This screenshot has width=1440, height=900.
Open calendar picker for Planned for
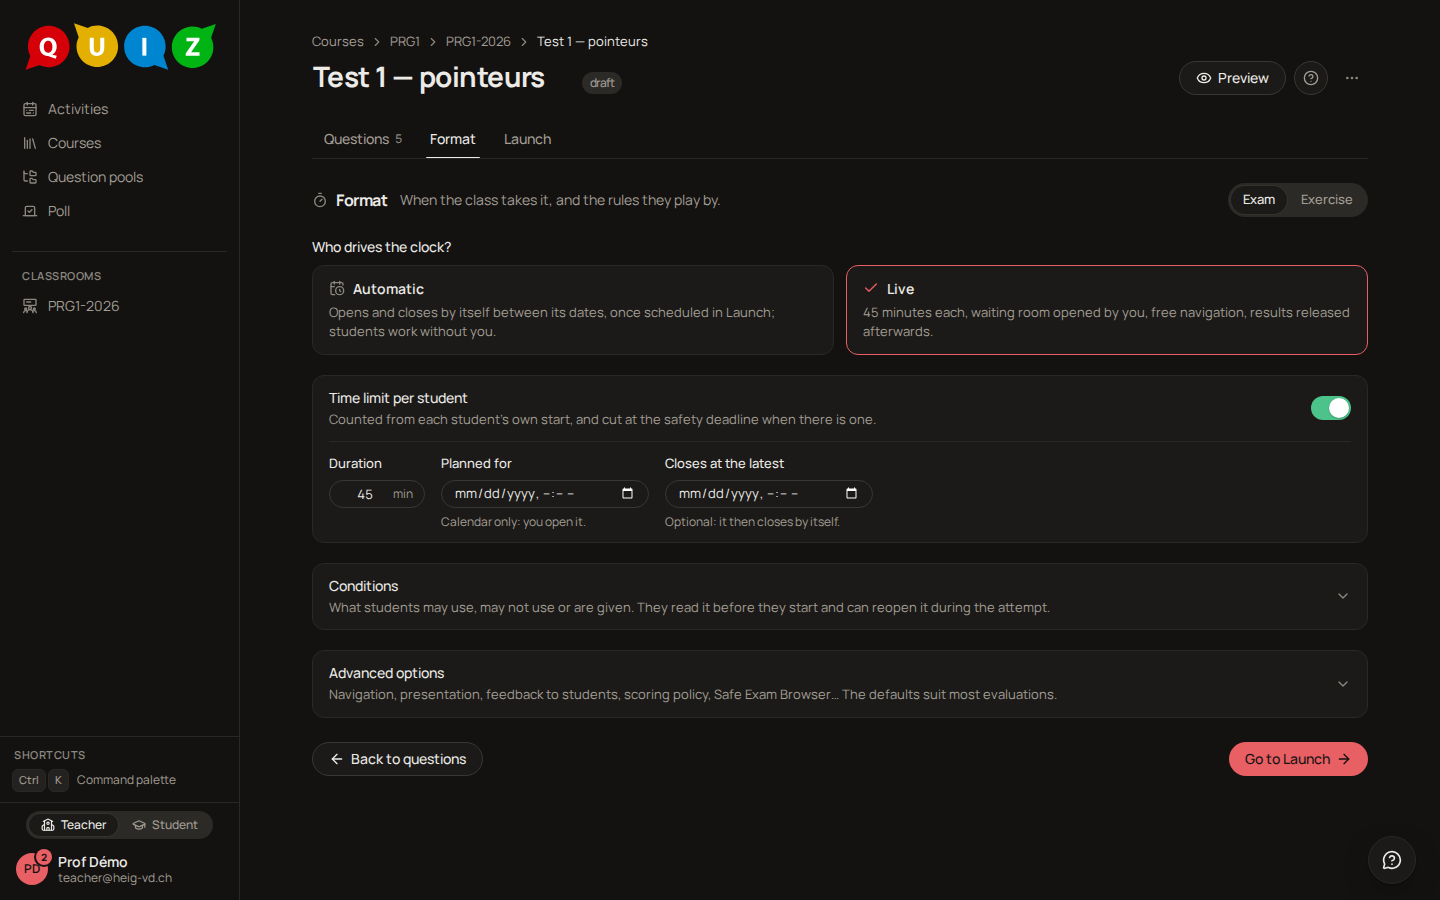(628, 494)
